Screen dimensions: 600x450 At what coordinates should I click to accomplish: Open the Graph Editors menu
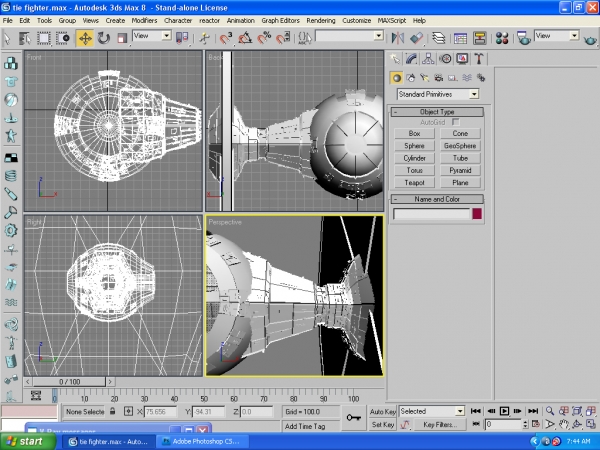(280, 21)
